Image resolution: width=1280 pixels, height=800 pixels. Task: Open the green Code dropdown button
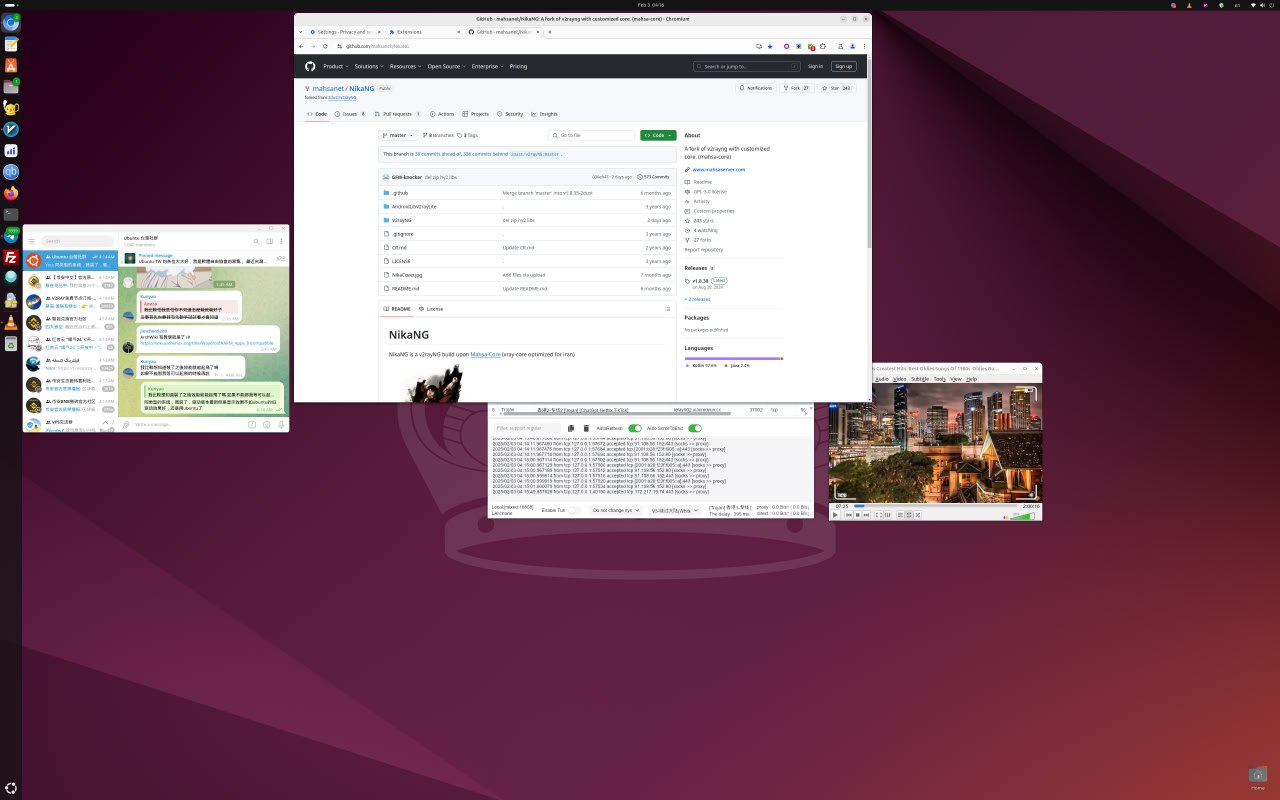tap(658, 135)
